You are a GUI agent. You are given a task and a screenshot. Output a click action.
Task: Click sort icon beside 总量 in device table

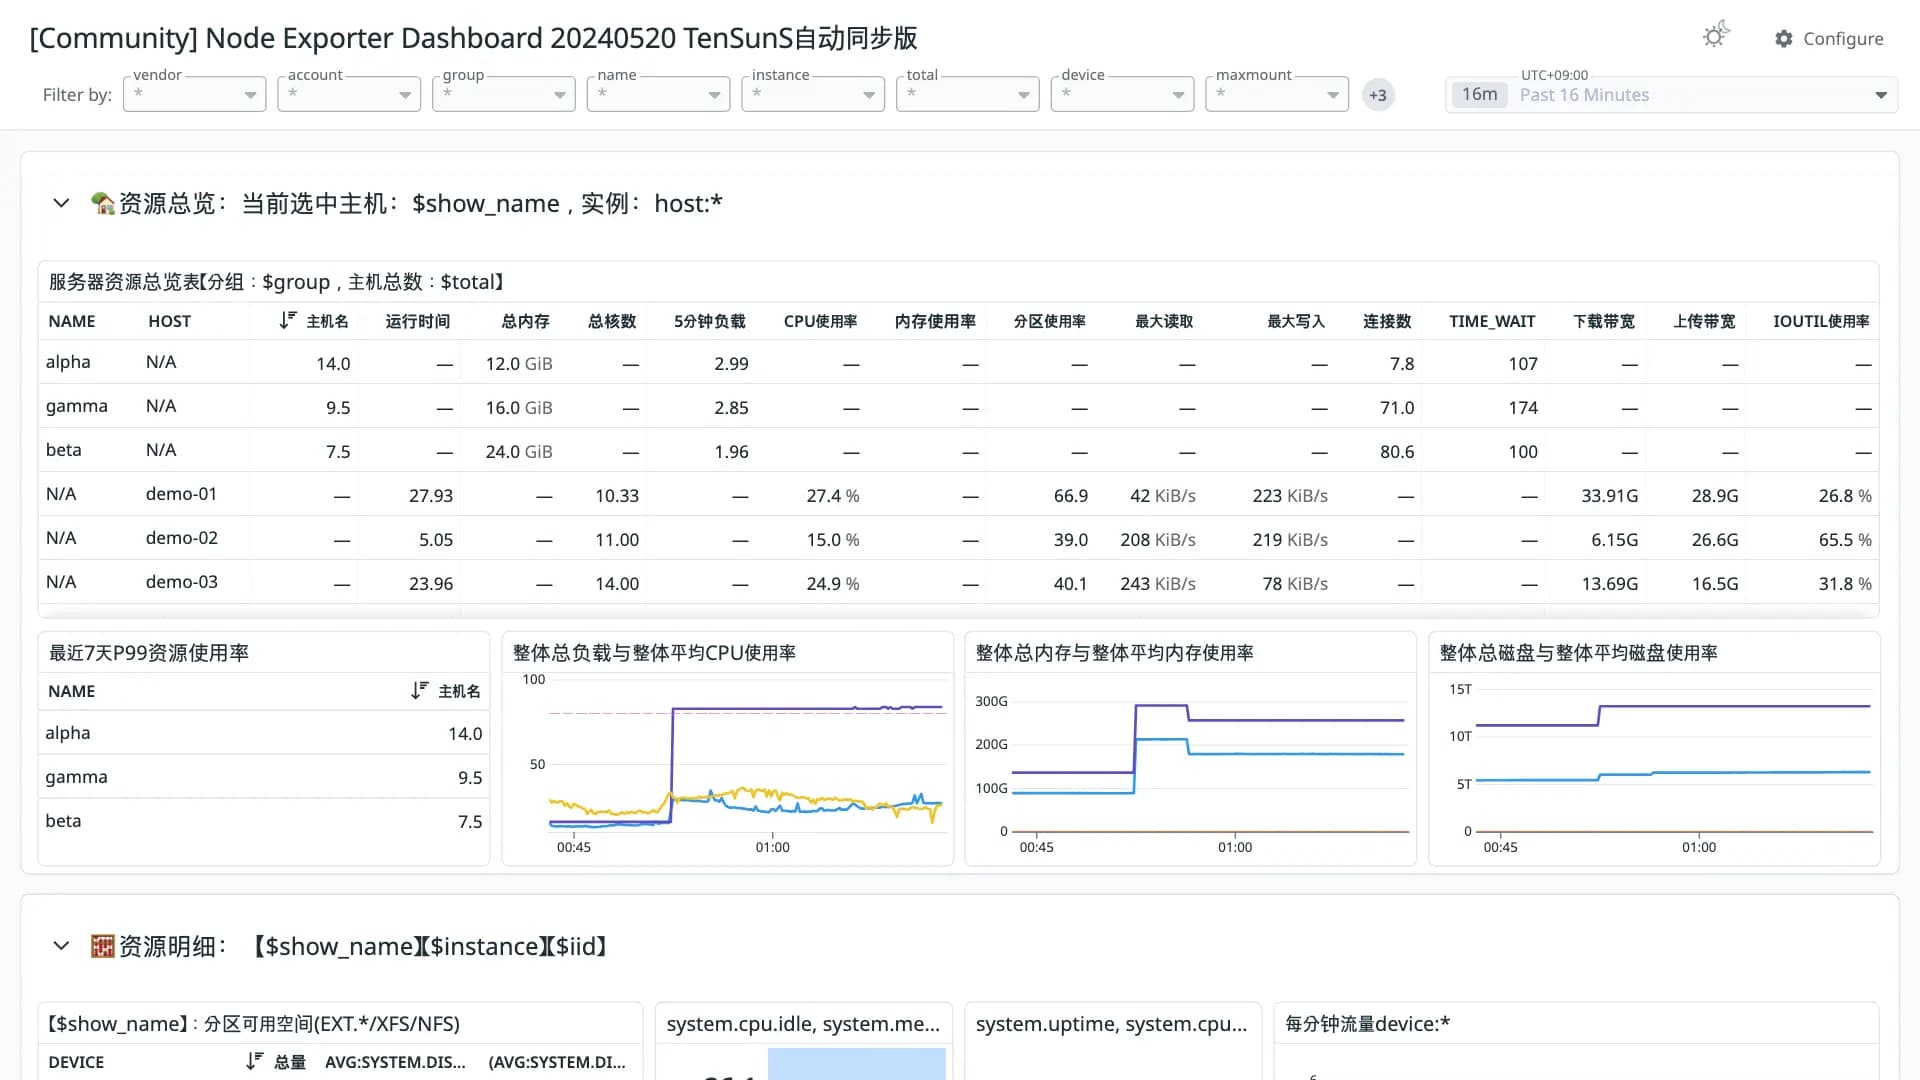point(255,1061)
